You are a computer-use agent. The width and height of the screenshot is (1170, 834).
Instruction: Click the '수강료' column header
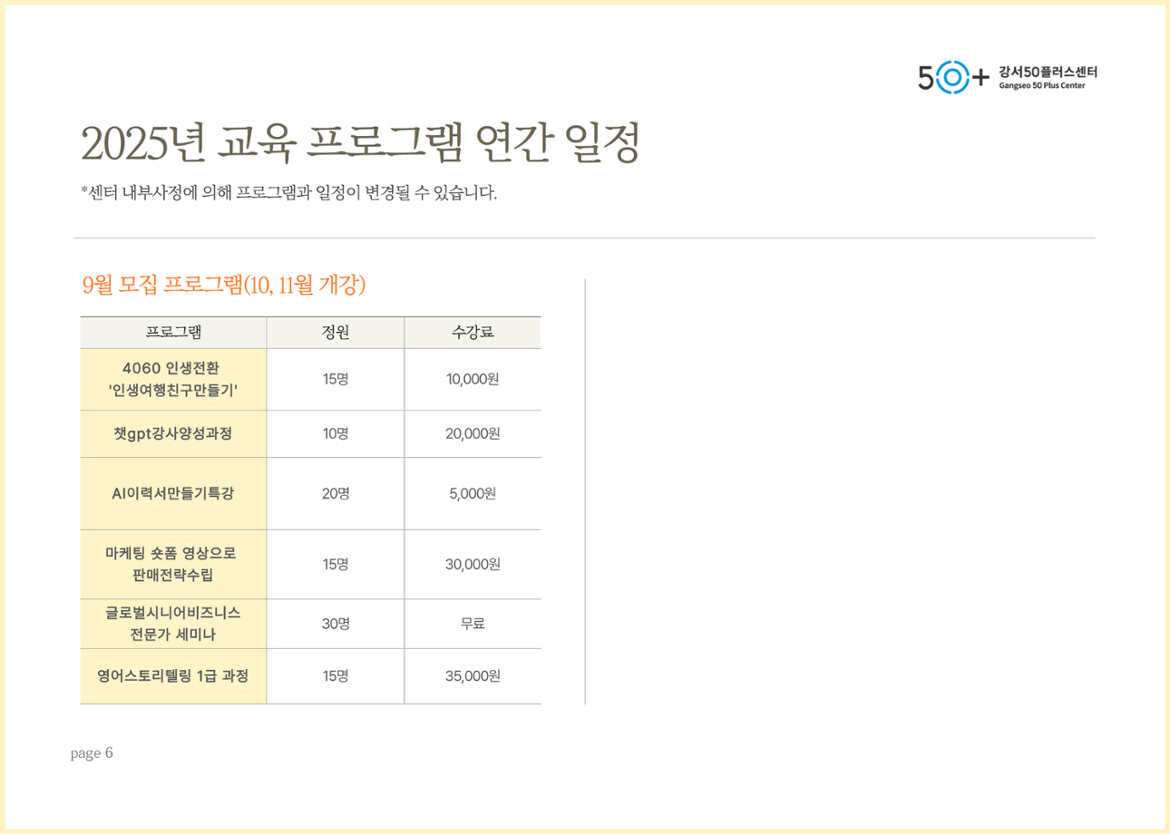[x=472, y=333]
